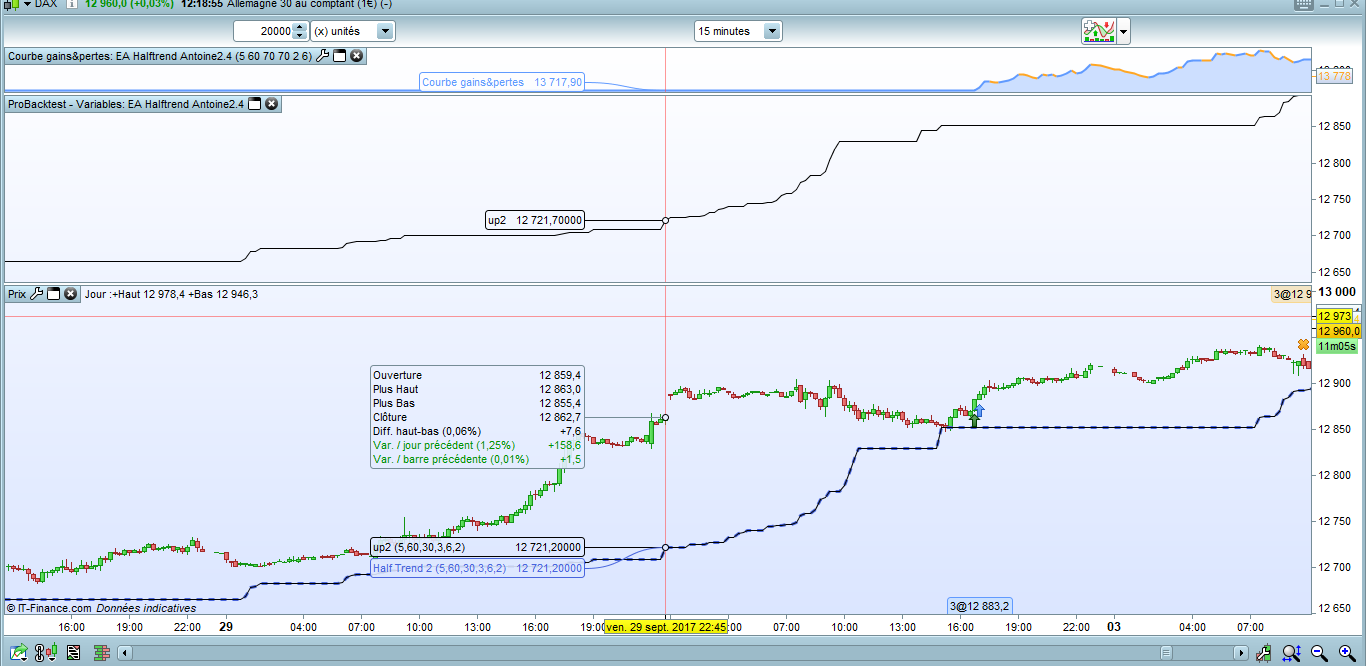Expand the DAX instrument dropdown arrow
This screenshot has height=666, width=1366.
(28, 4)
